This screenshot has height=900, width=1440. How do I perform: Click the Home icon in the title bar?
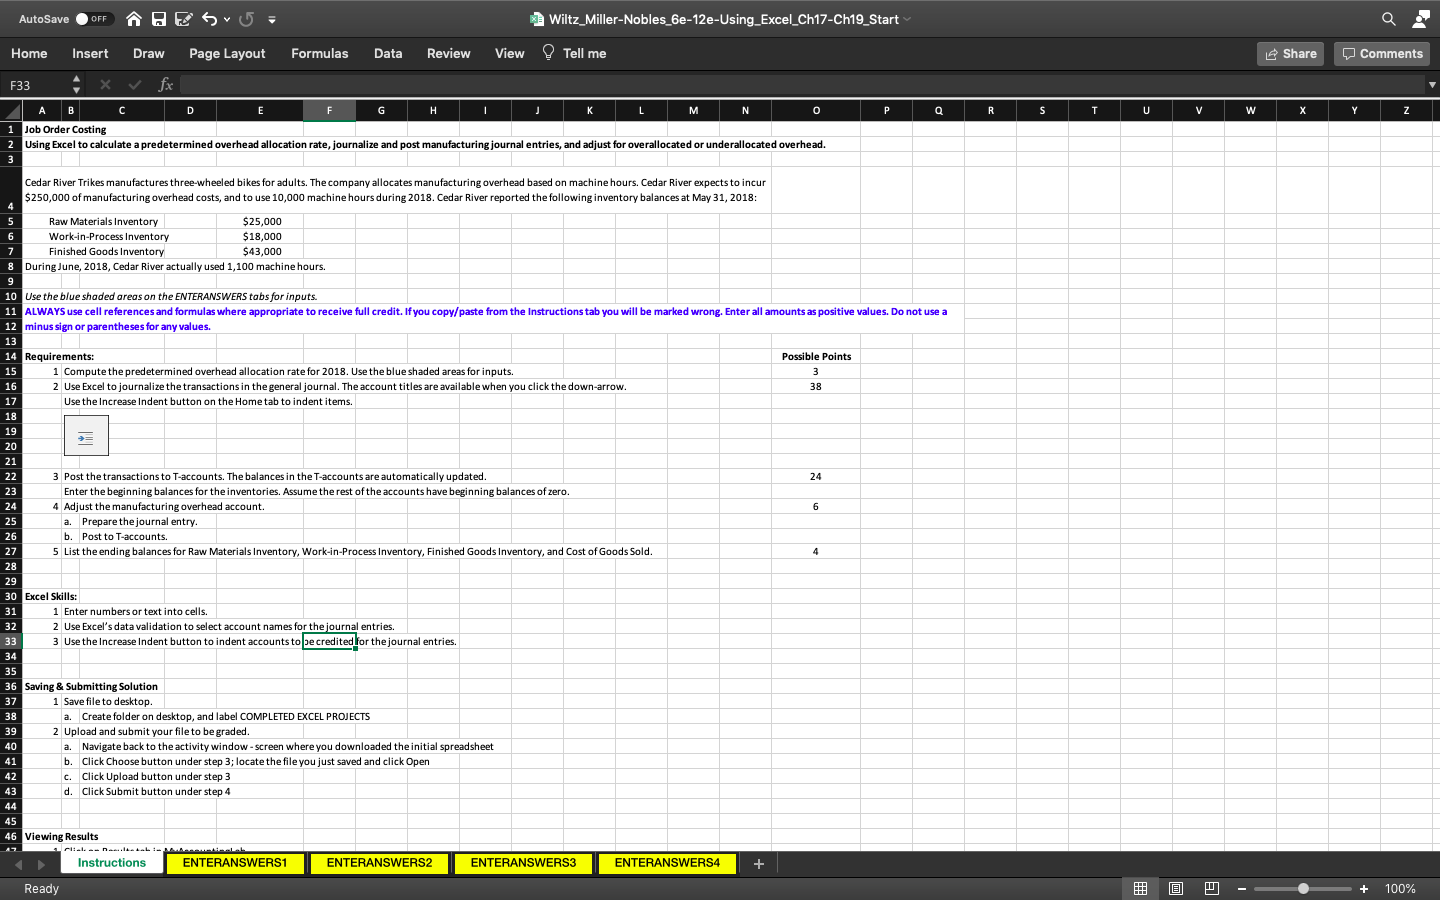pos(134,18)
